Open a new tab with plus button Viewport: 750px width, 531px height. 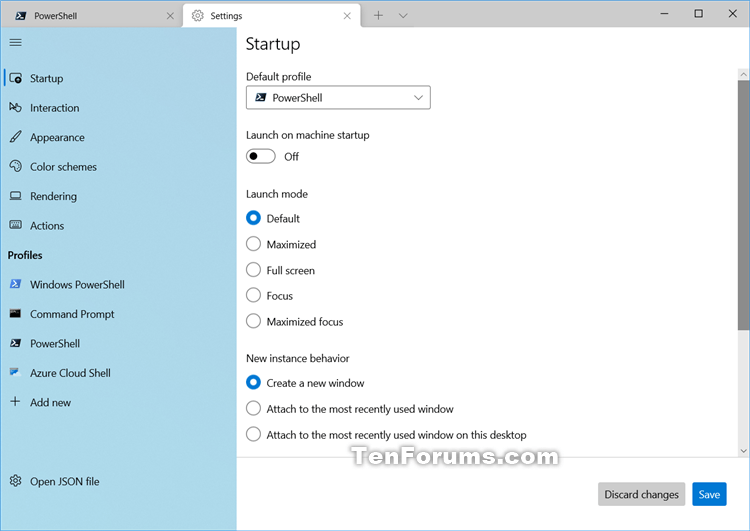378,16
